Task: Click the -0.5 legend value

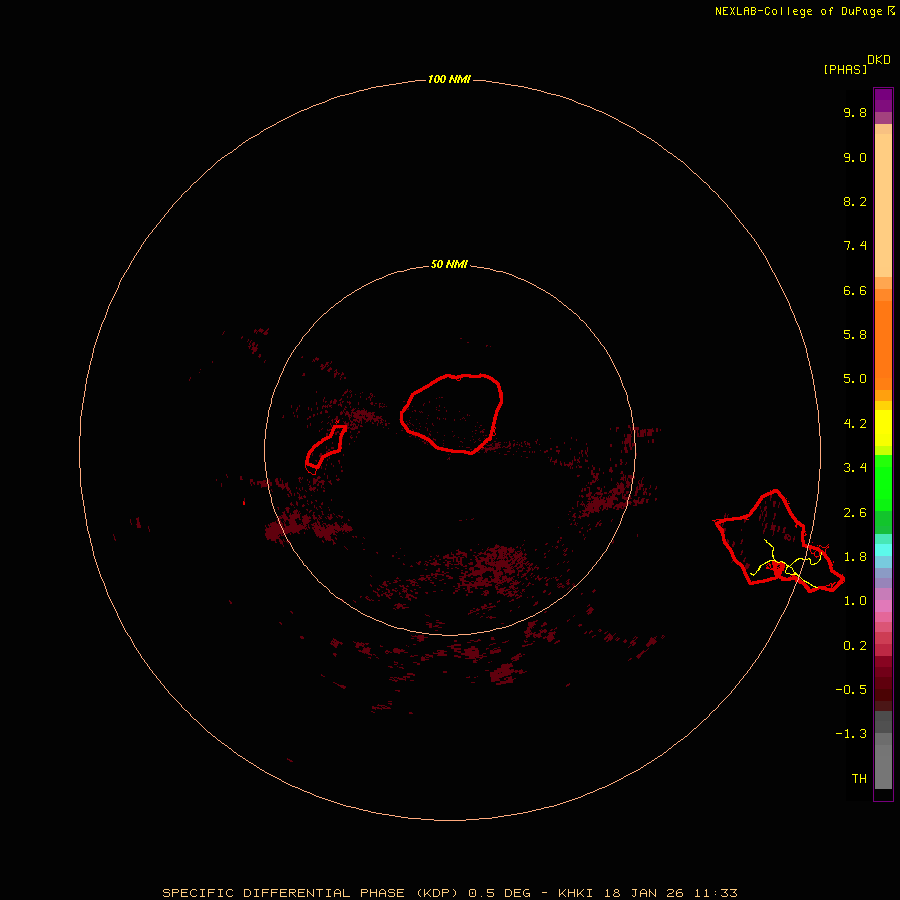Action: tap(851, 690)
